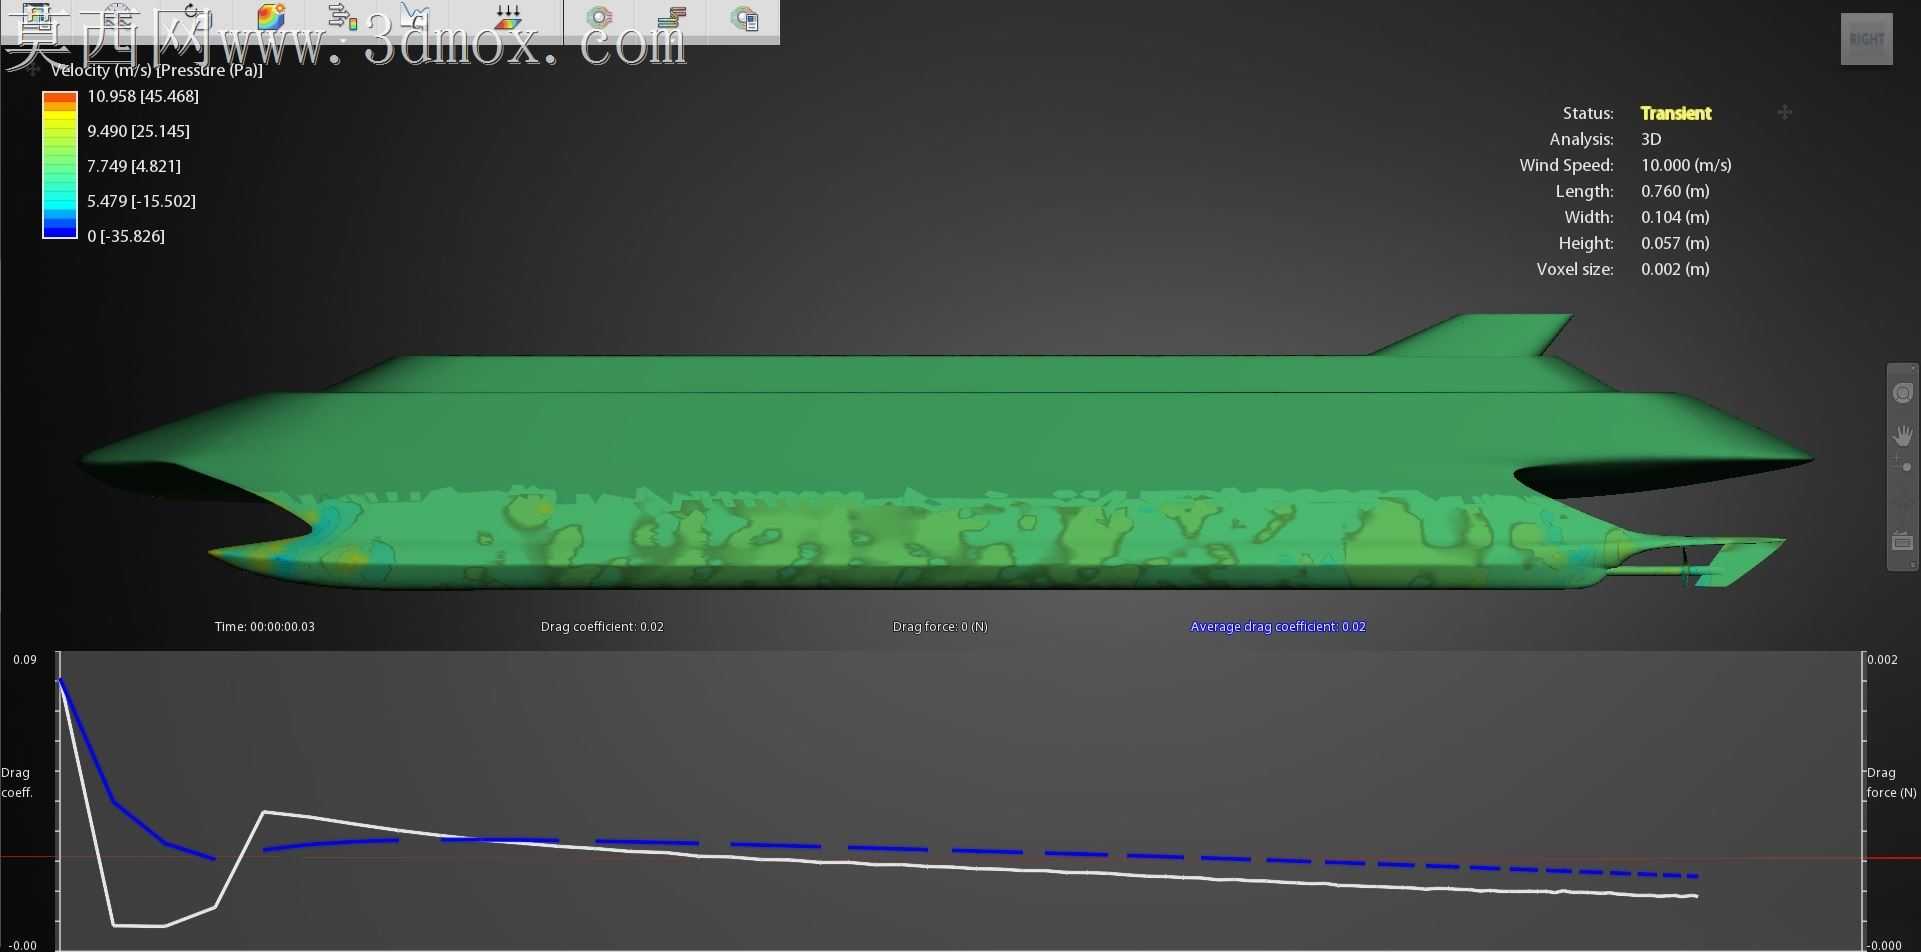Image resolution: width=1921 pixels, height=952 pixels.
Task: Click the first toolbar icon
Action: pos(37,17)
